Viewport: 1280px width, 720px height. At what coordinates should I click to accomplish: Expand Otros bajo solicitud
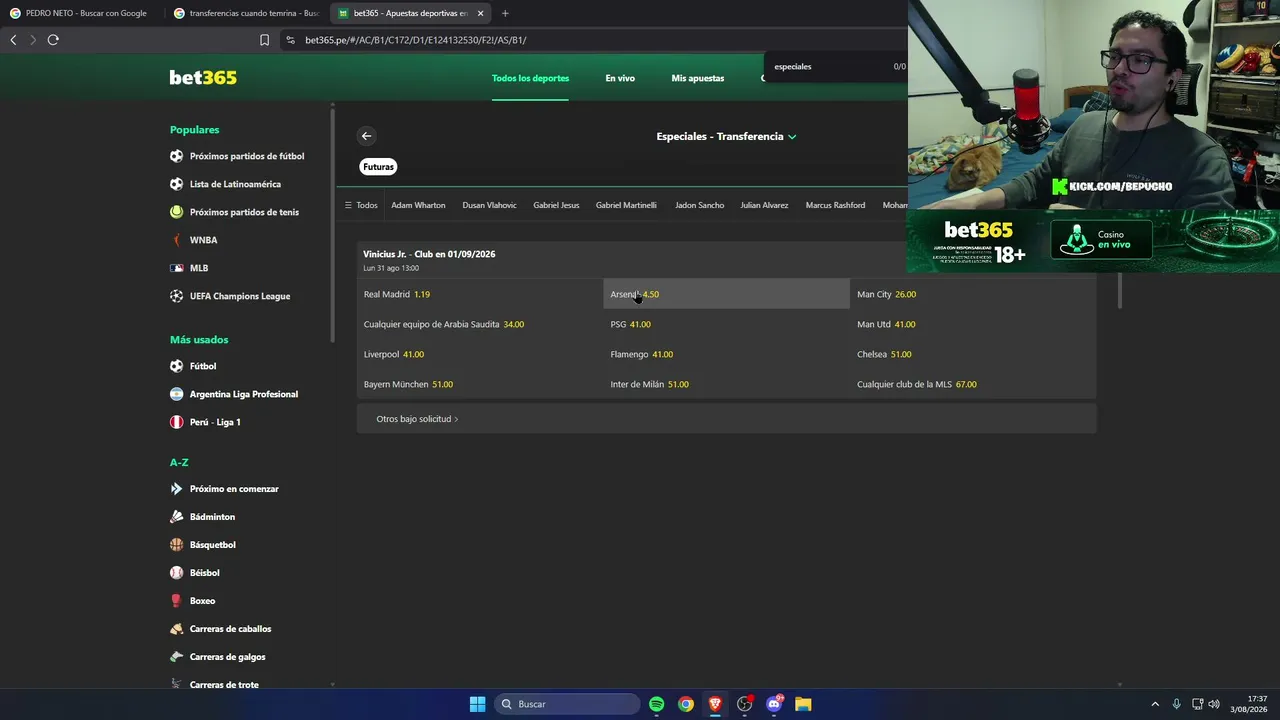417,419
